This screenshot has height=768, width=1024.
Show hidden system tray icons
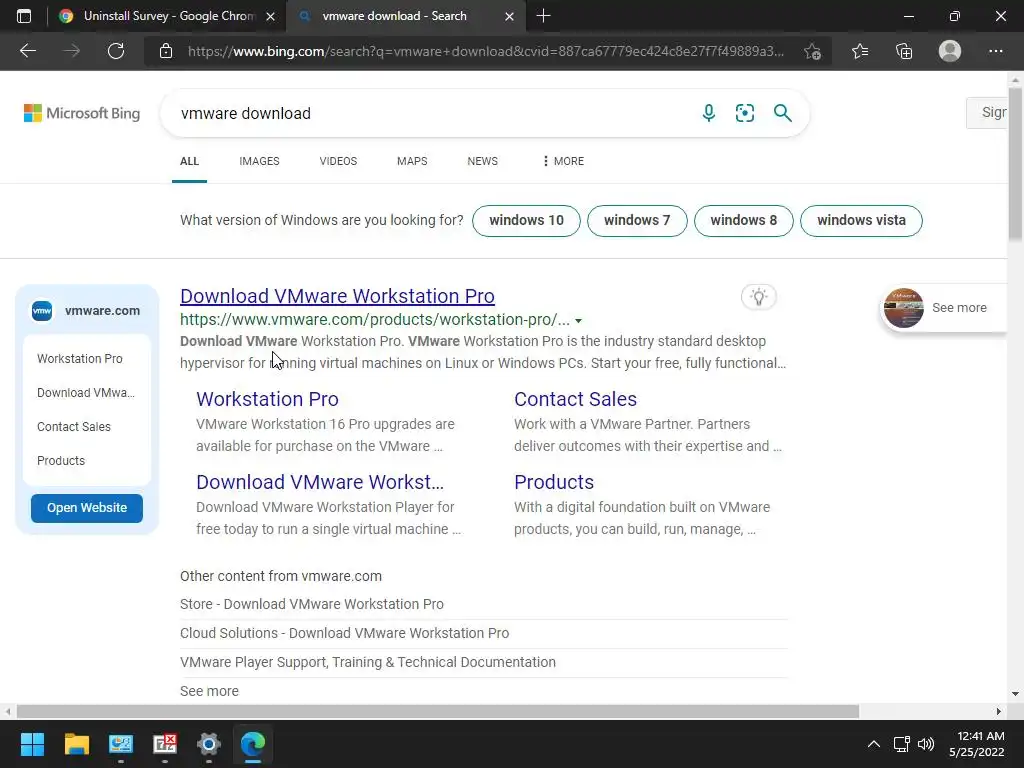pyautogui.click(x=873, y=744)
